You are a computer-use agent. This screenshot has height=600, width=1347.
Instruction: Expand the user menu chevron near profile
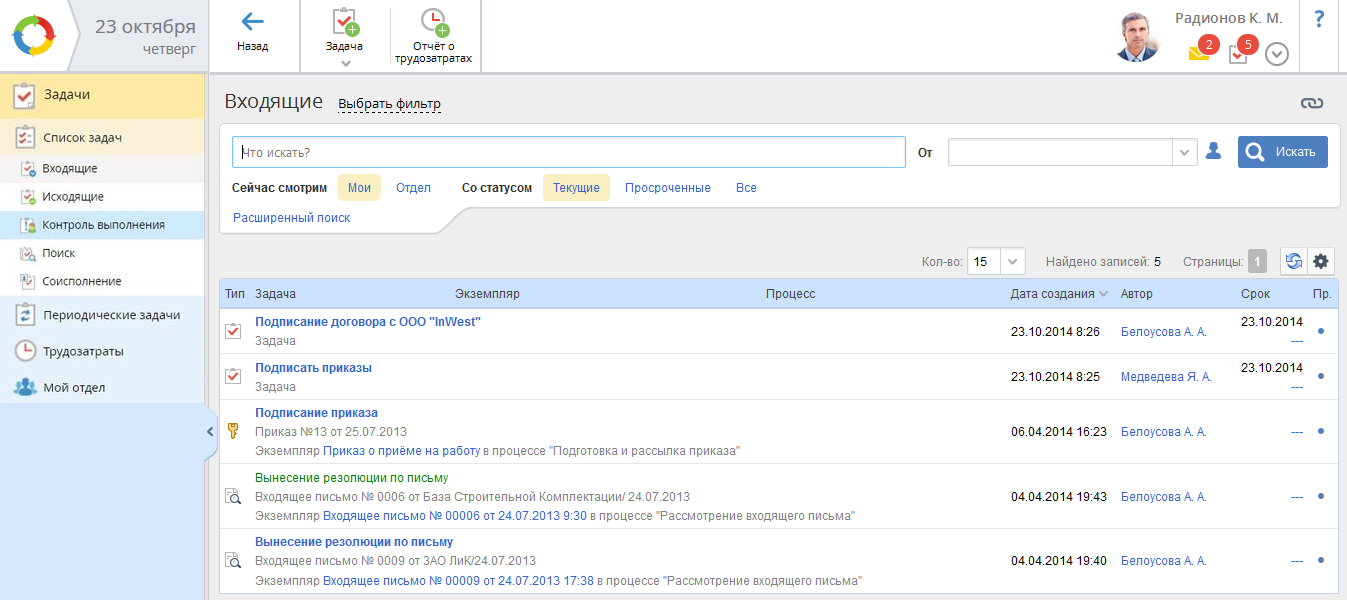1276,54
